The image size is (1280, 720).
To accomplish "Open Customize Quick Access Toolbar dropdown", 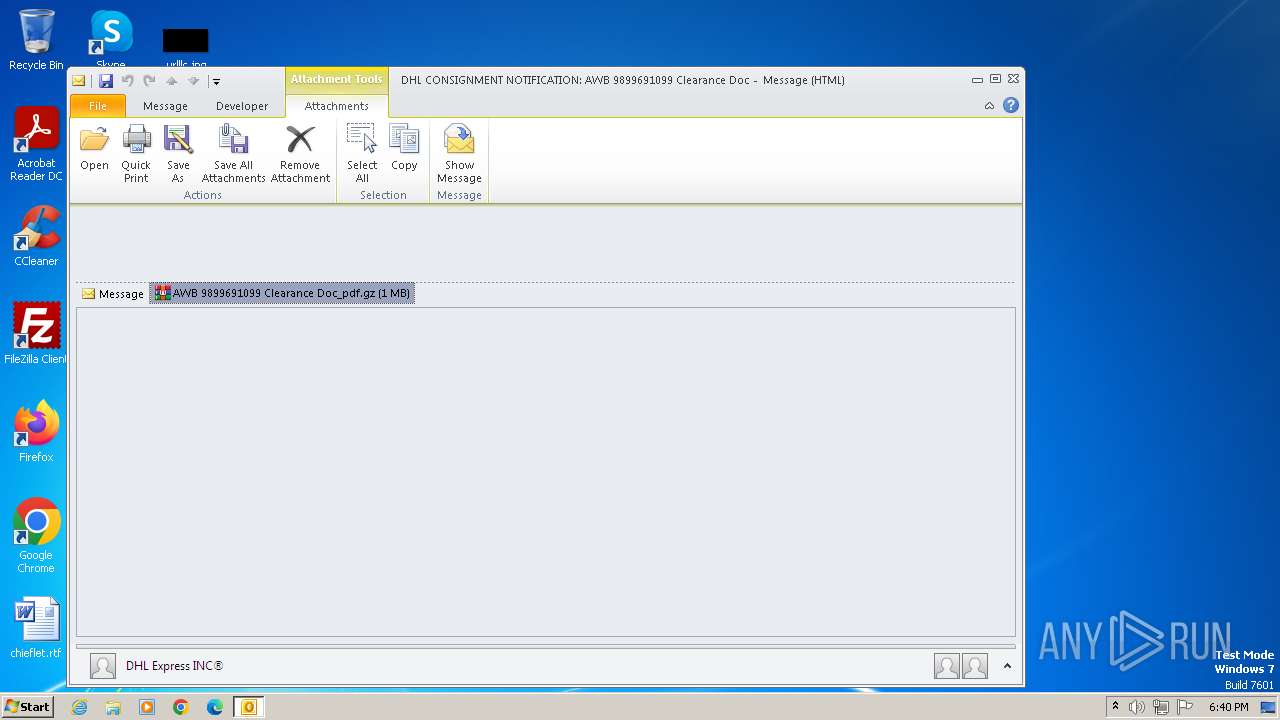I will tap(216, 82).
